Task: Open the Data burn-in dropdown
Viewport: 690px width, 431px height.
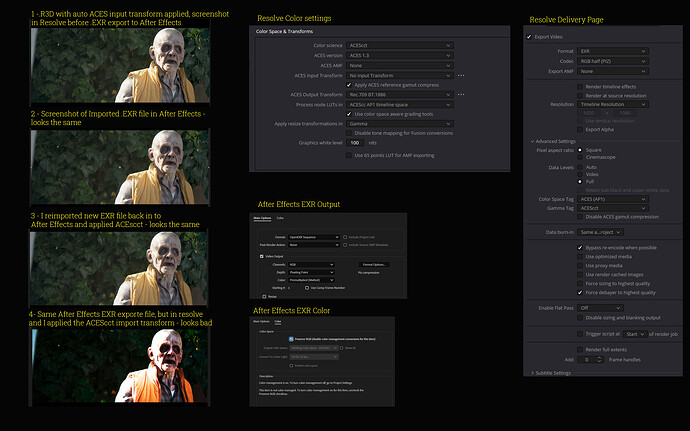Action: [600, 232]
